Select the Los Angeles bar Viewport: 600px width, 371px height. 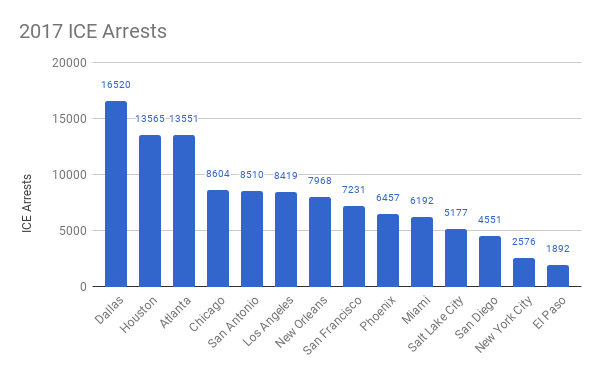pyautogui.click(x=286, y=239)
